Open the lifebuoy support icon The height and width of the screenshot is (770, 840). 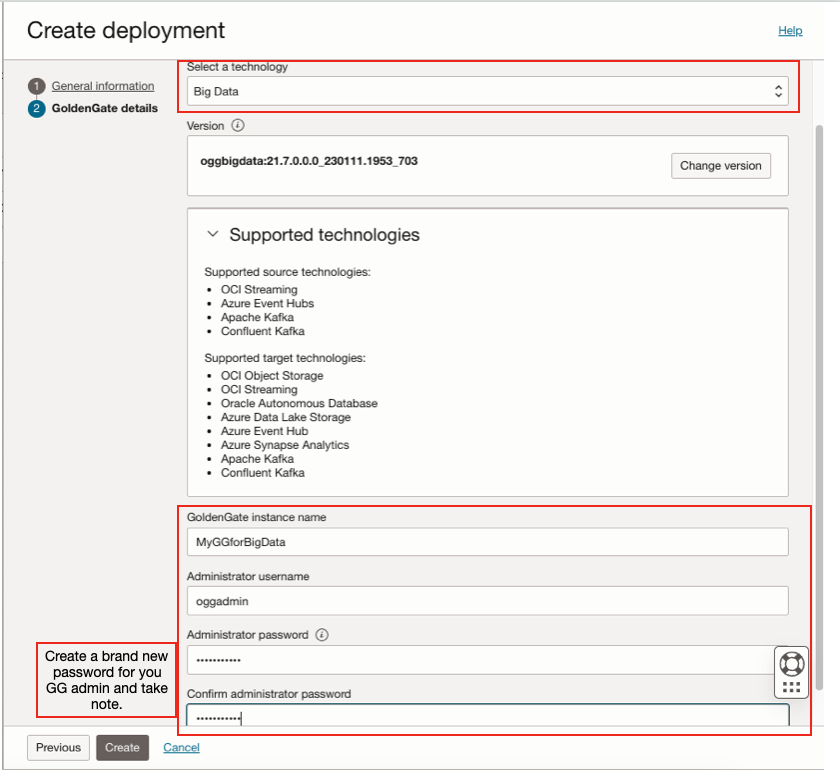(x=791, y=664)
